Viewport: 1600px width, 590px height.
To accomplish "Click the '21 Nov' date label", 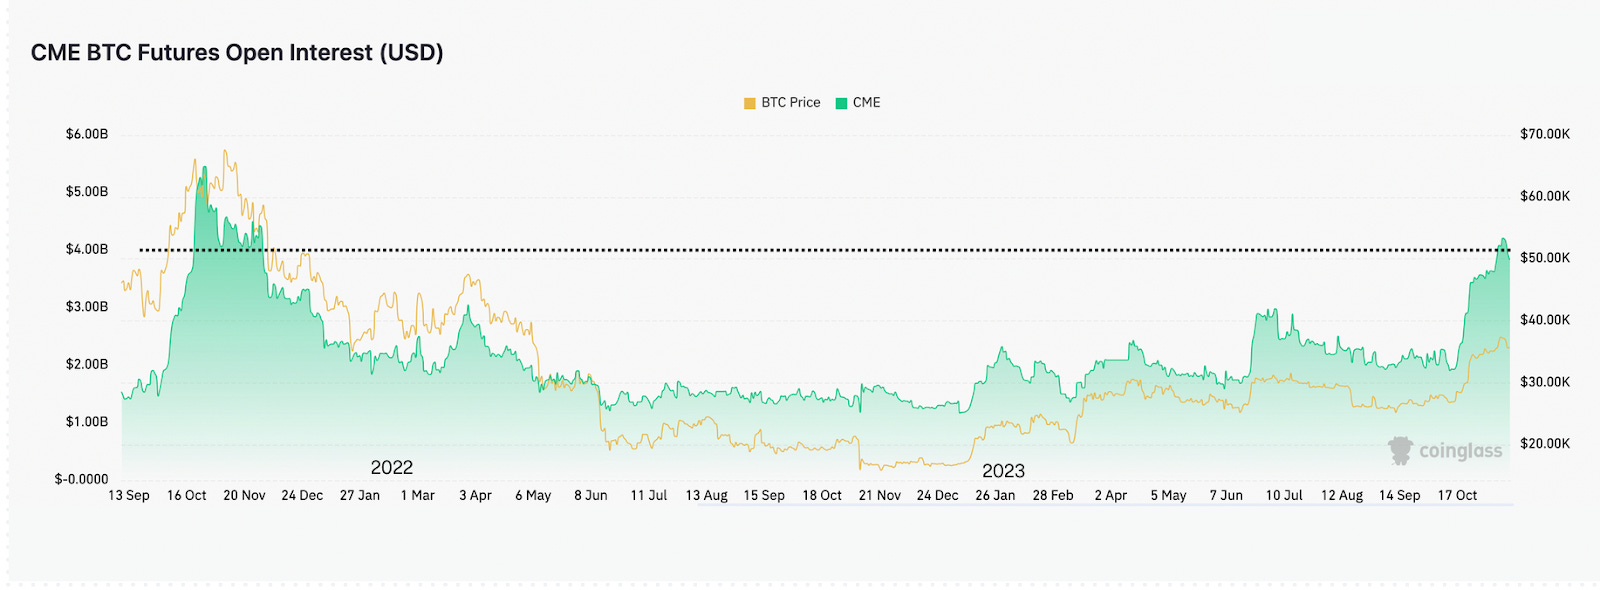I will pyautogui.click(x=879, y=496).
